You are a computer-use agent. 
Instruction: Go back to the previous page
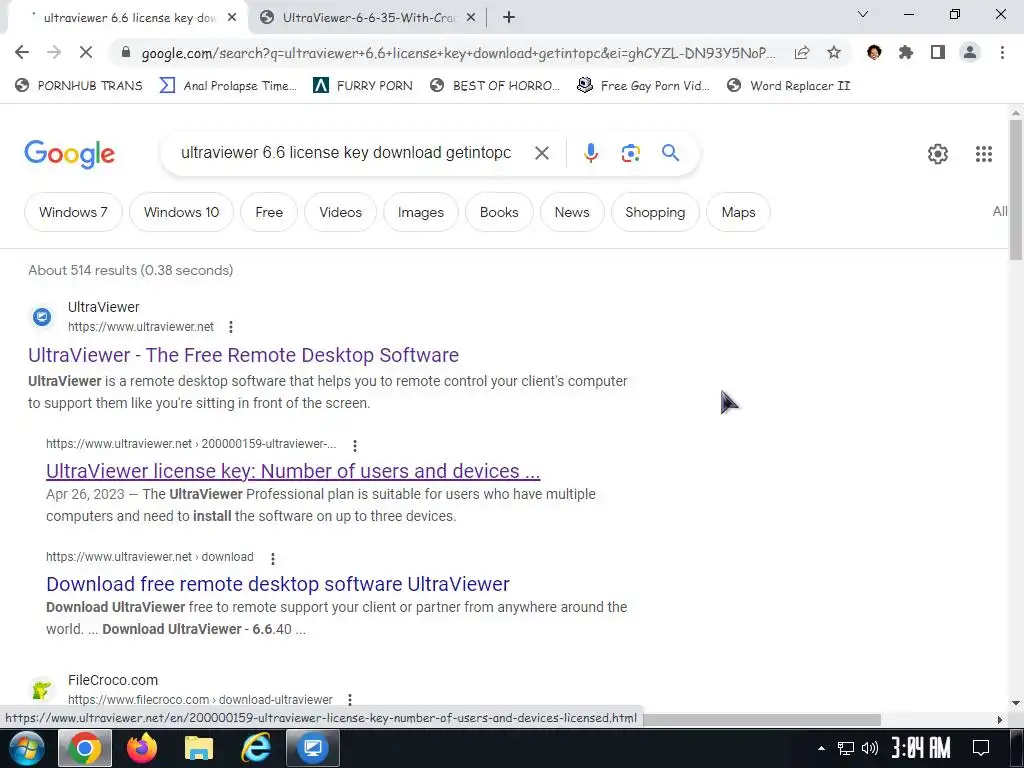point(22,52)
